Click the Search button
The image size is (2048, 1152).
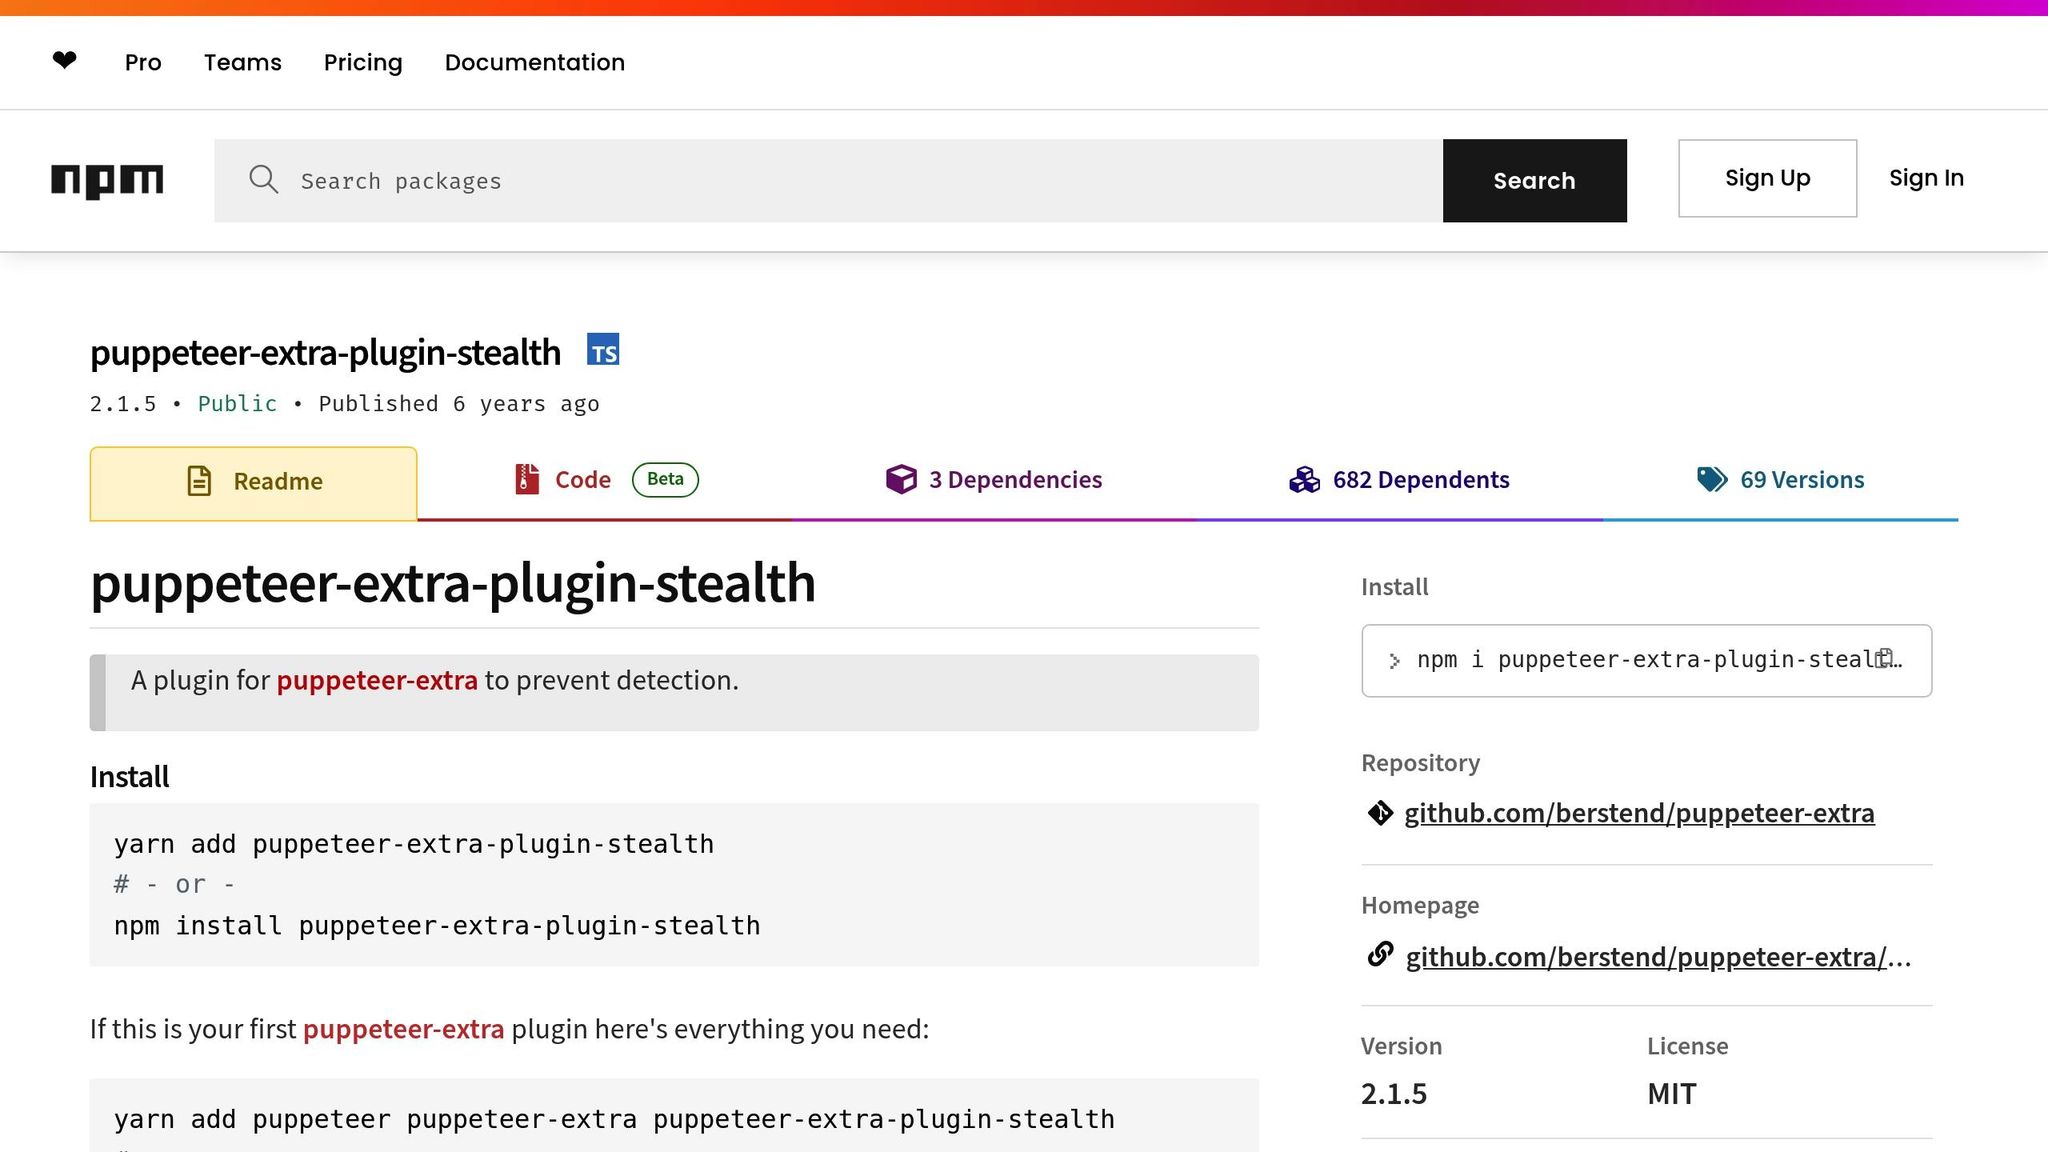pos(1534,181)
